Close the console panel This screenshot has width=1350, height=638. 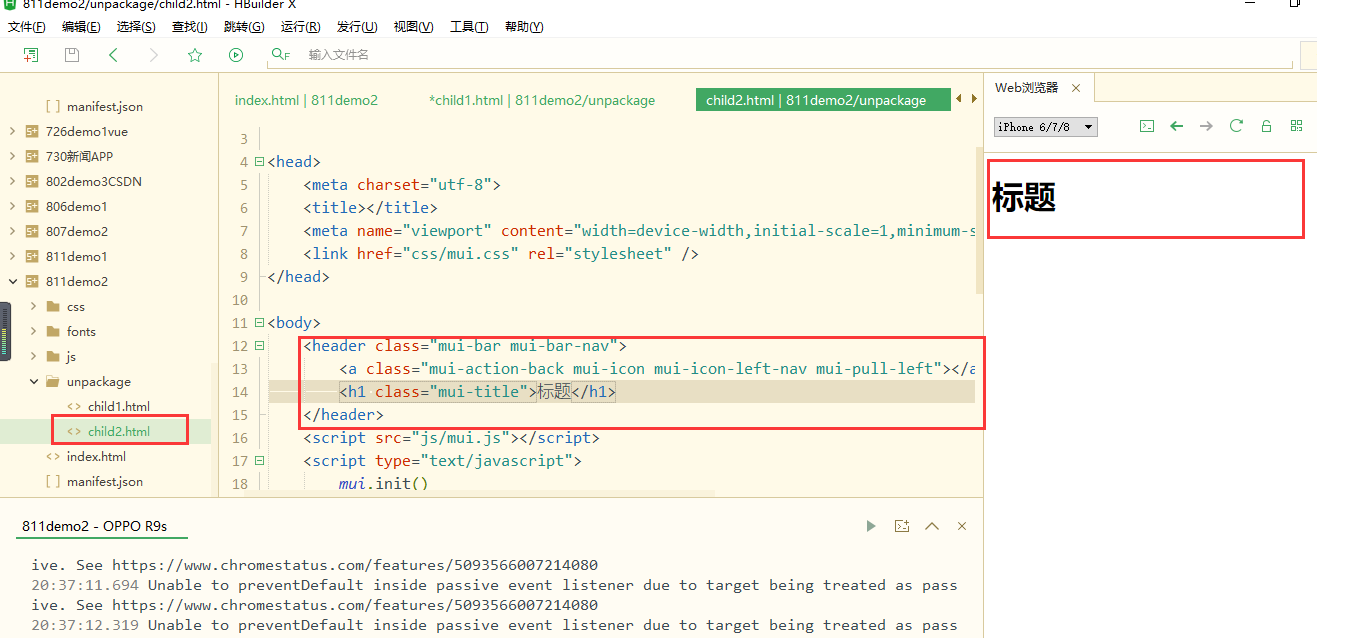coord(962,526)
